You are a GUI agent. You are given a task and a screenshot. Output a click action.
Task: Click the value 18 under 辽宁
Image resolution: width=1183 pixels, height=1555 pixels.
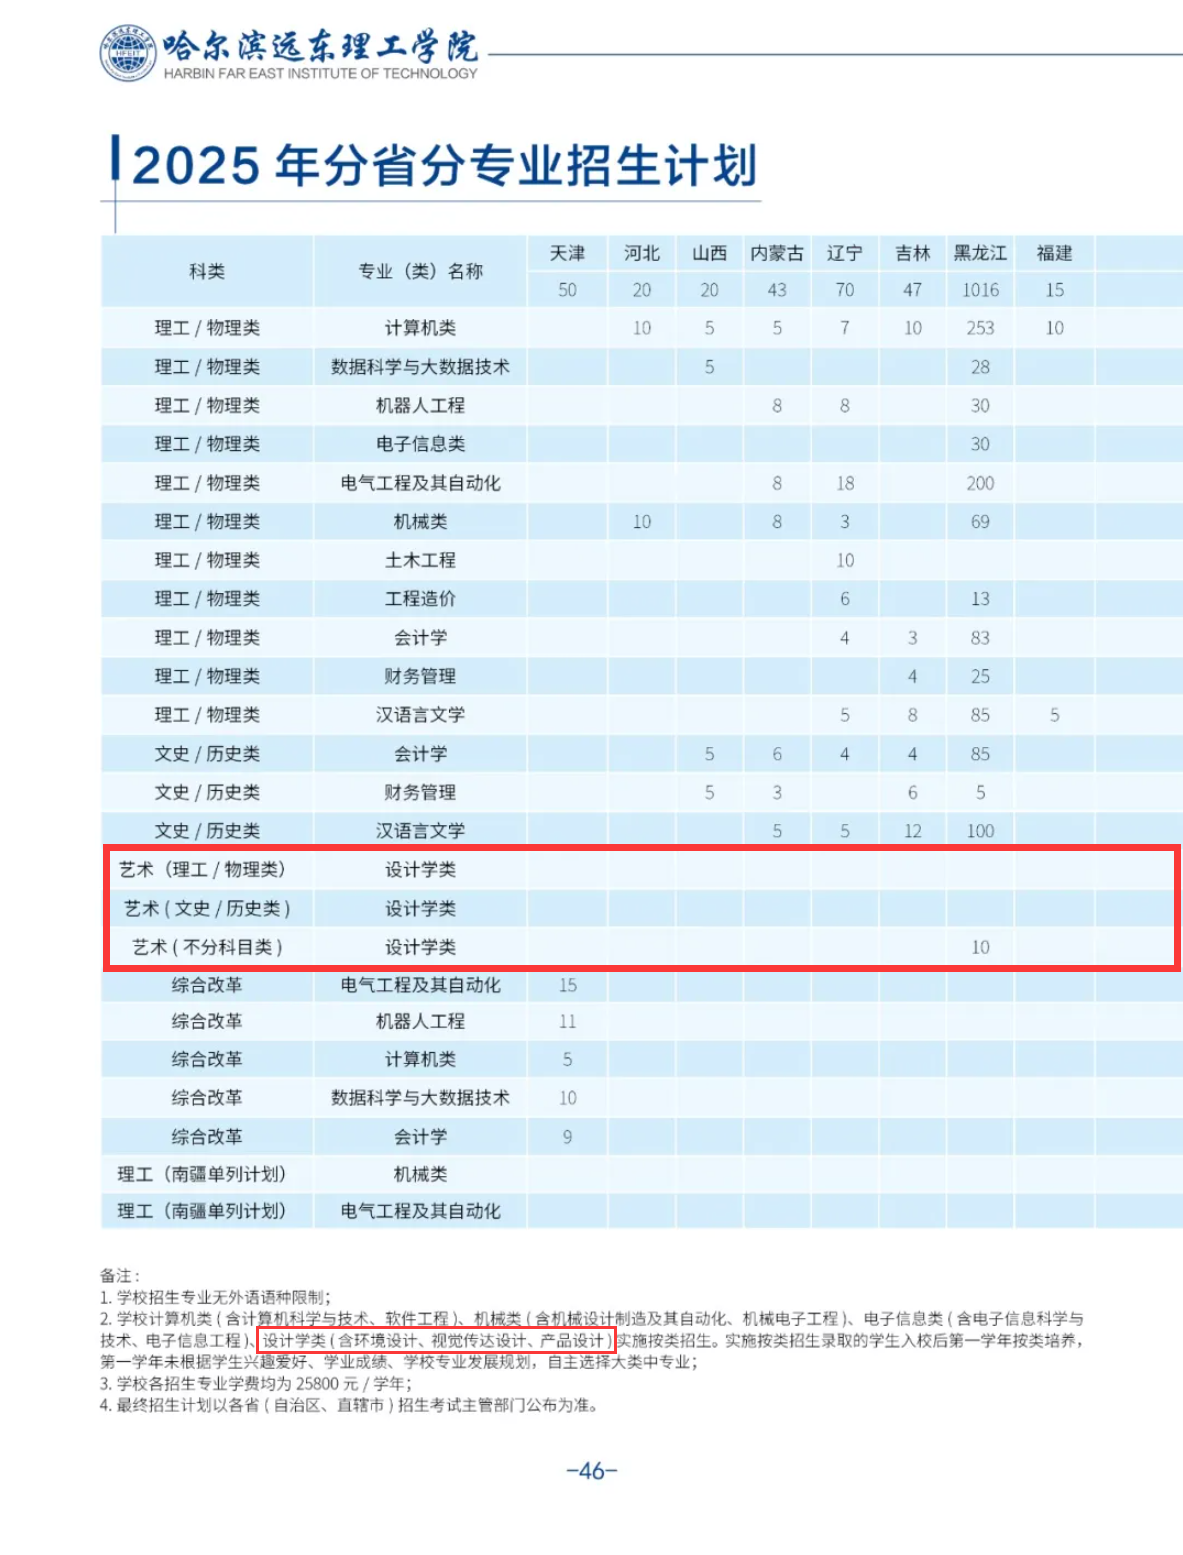pyautogui.click(x=845, y=483)
